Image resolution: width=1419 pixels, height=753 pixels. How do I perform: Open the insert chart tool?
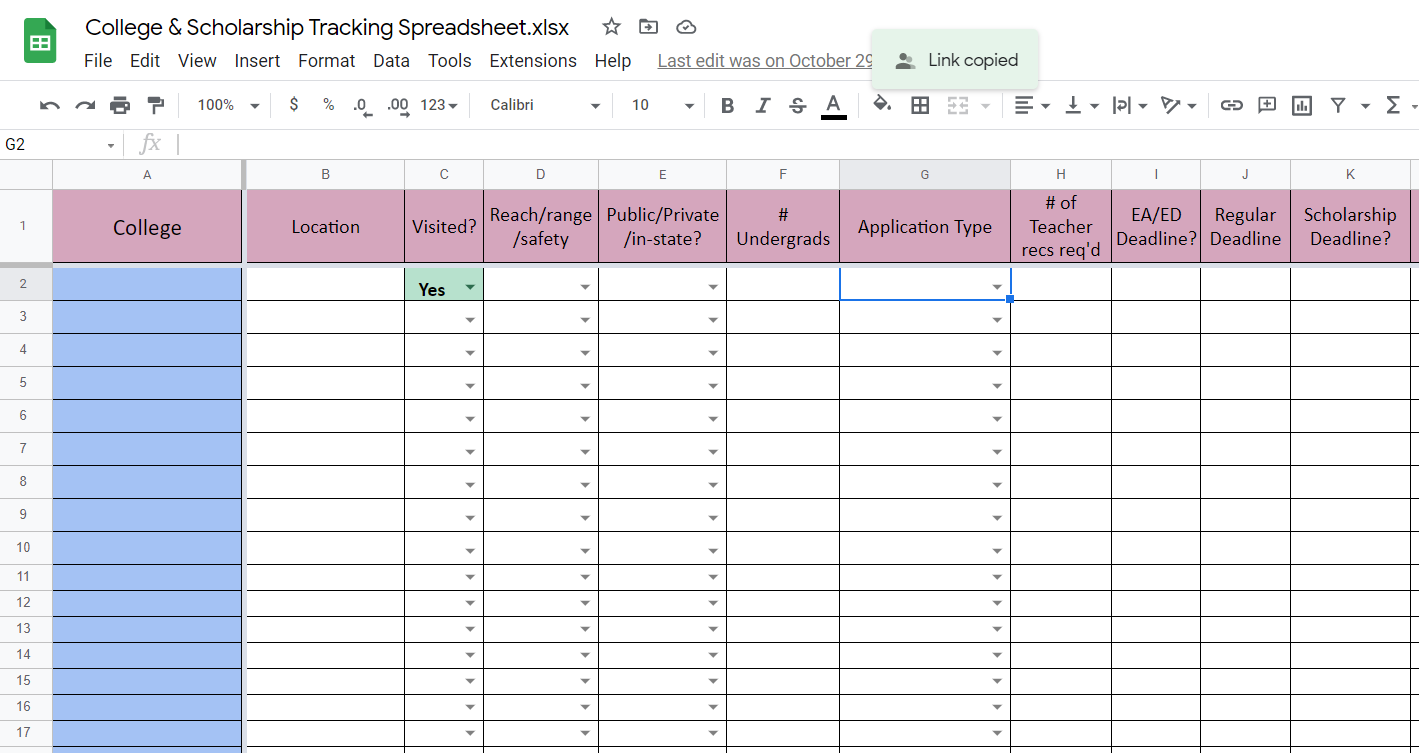click(x=1301, y=104)
